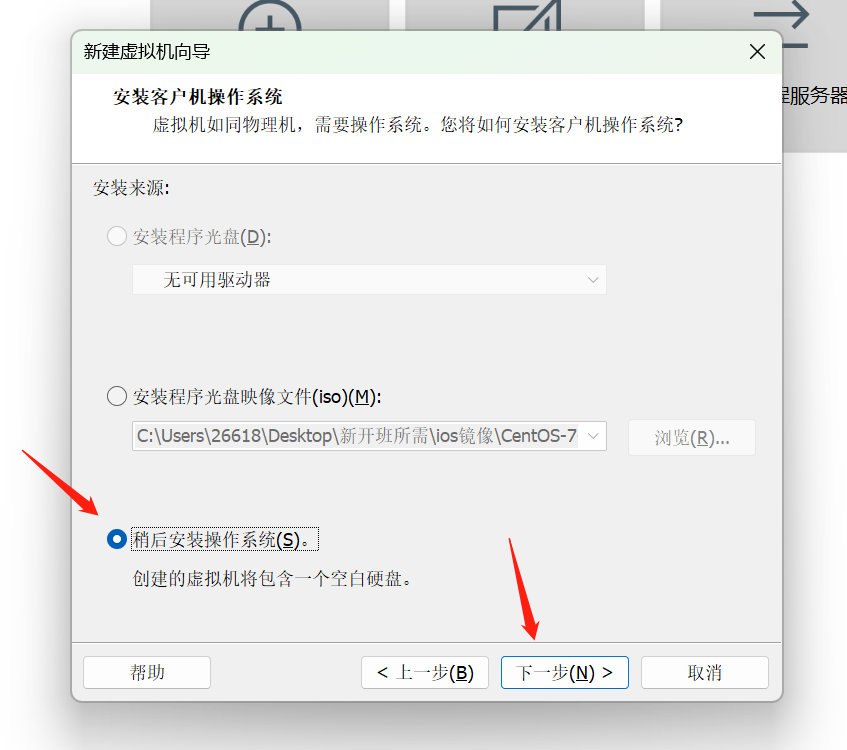
Task: Click the open virtual machine icon behind dialog
Action: tap(527, 16)
